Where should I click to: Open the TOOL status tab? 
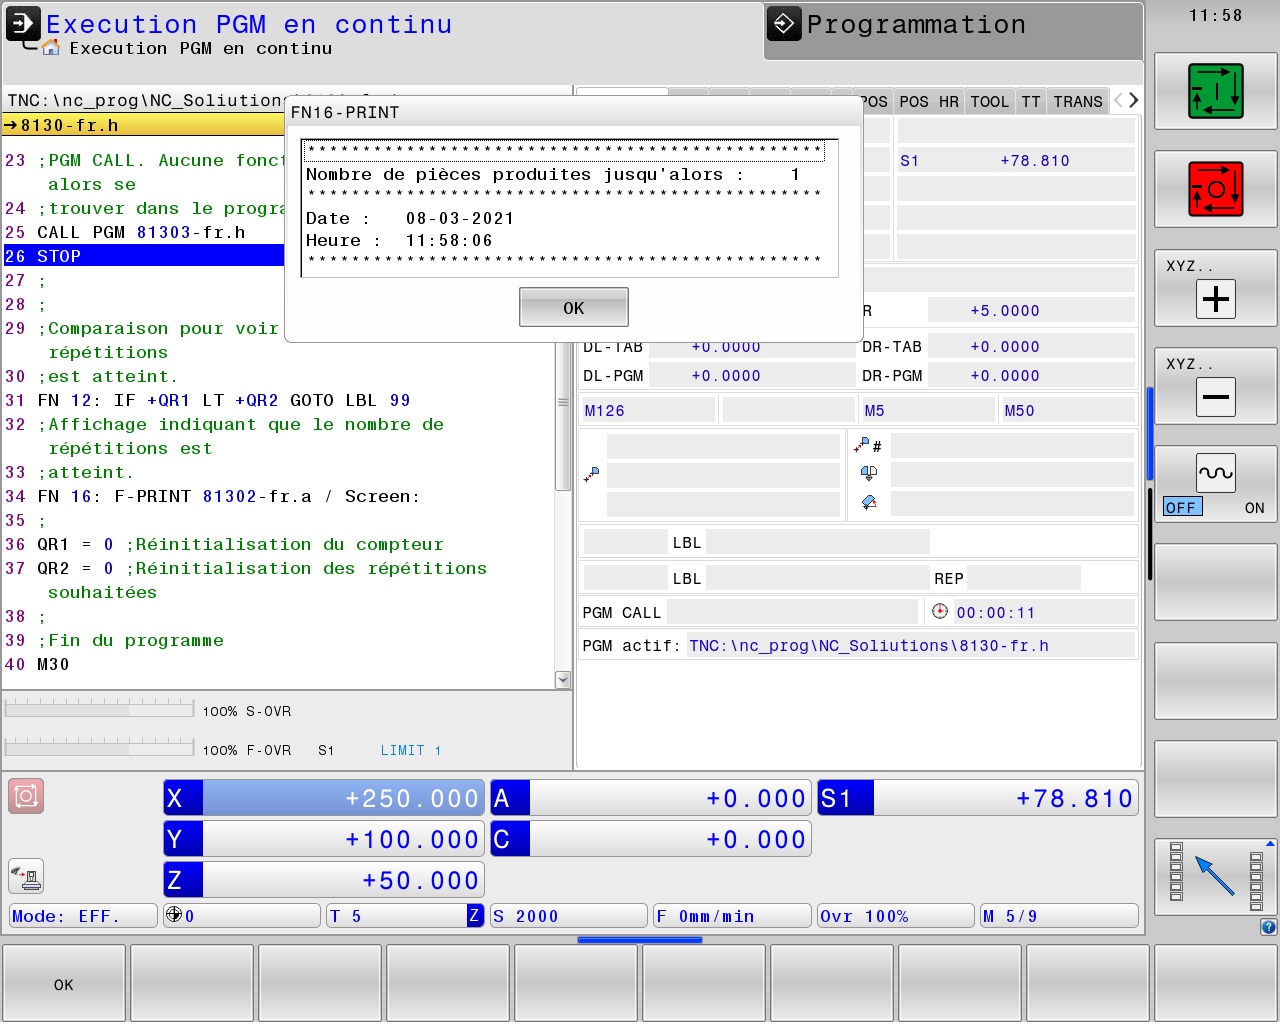(989, 101)
